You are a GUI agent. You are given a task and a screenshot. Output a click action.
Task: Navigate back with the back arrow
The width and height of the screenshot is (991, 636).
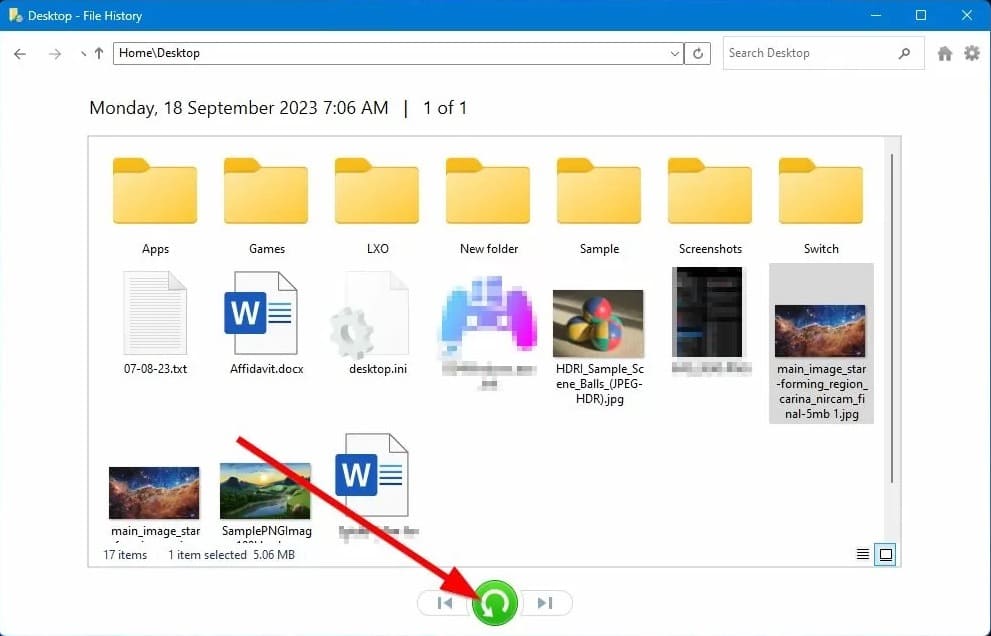[20, 54]
